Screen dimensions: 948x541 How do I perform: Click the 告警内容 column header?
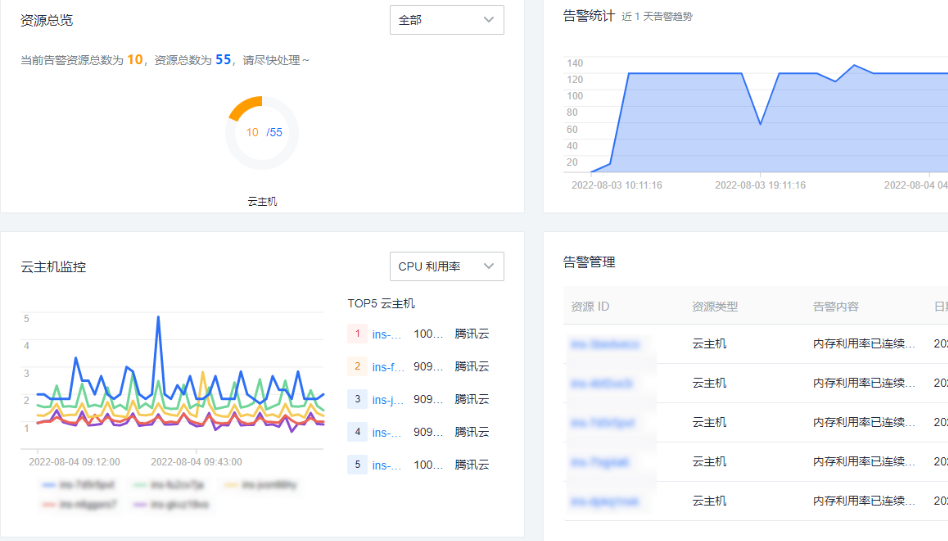[x=836, y=306]
